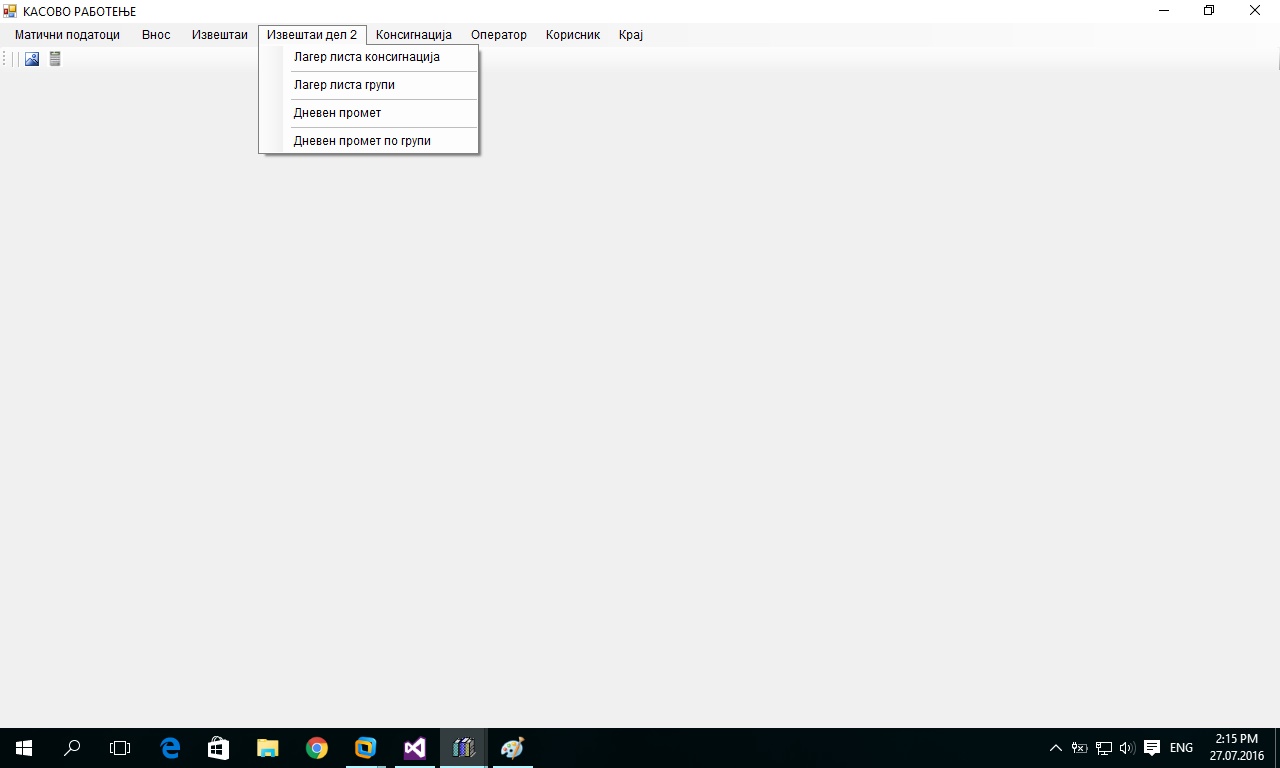Viewport: 1280px width, 768px height.
Task: Open the Матични податоци menu
Action: tap(67, 35)
